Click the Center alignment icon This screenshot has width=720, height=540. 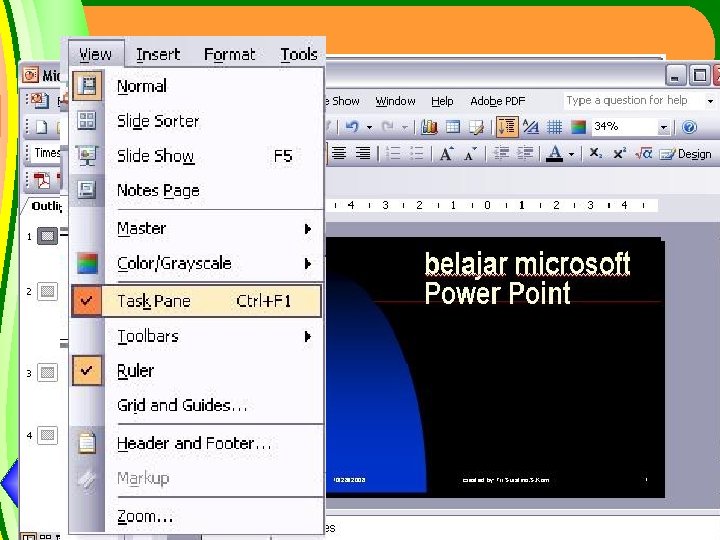339,153
